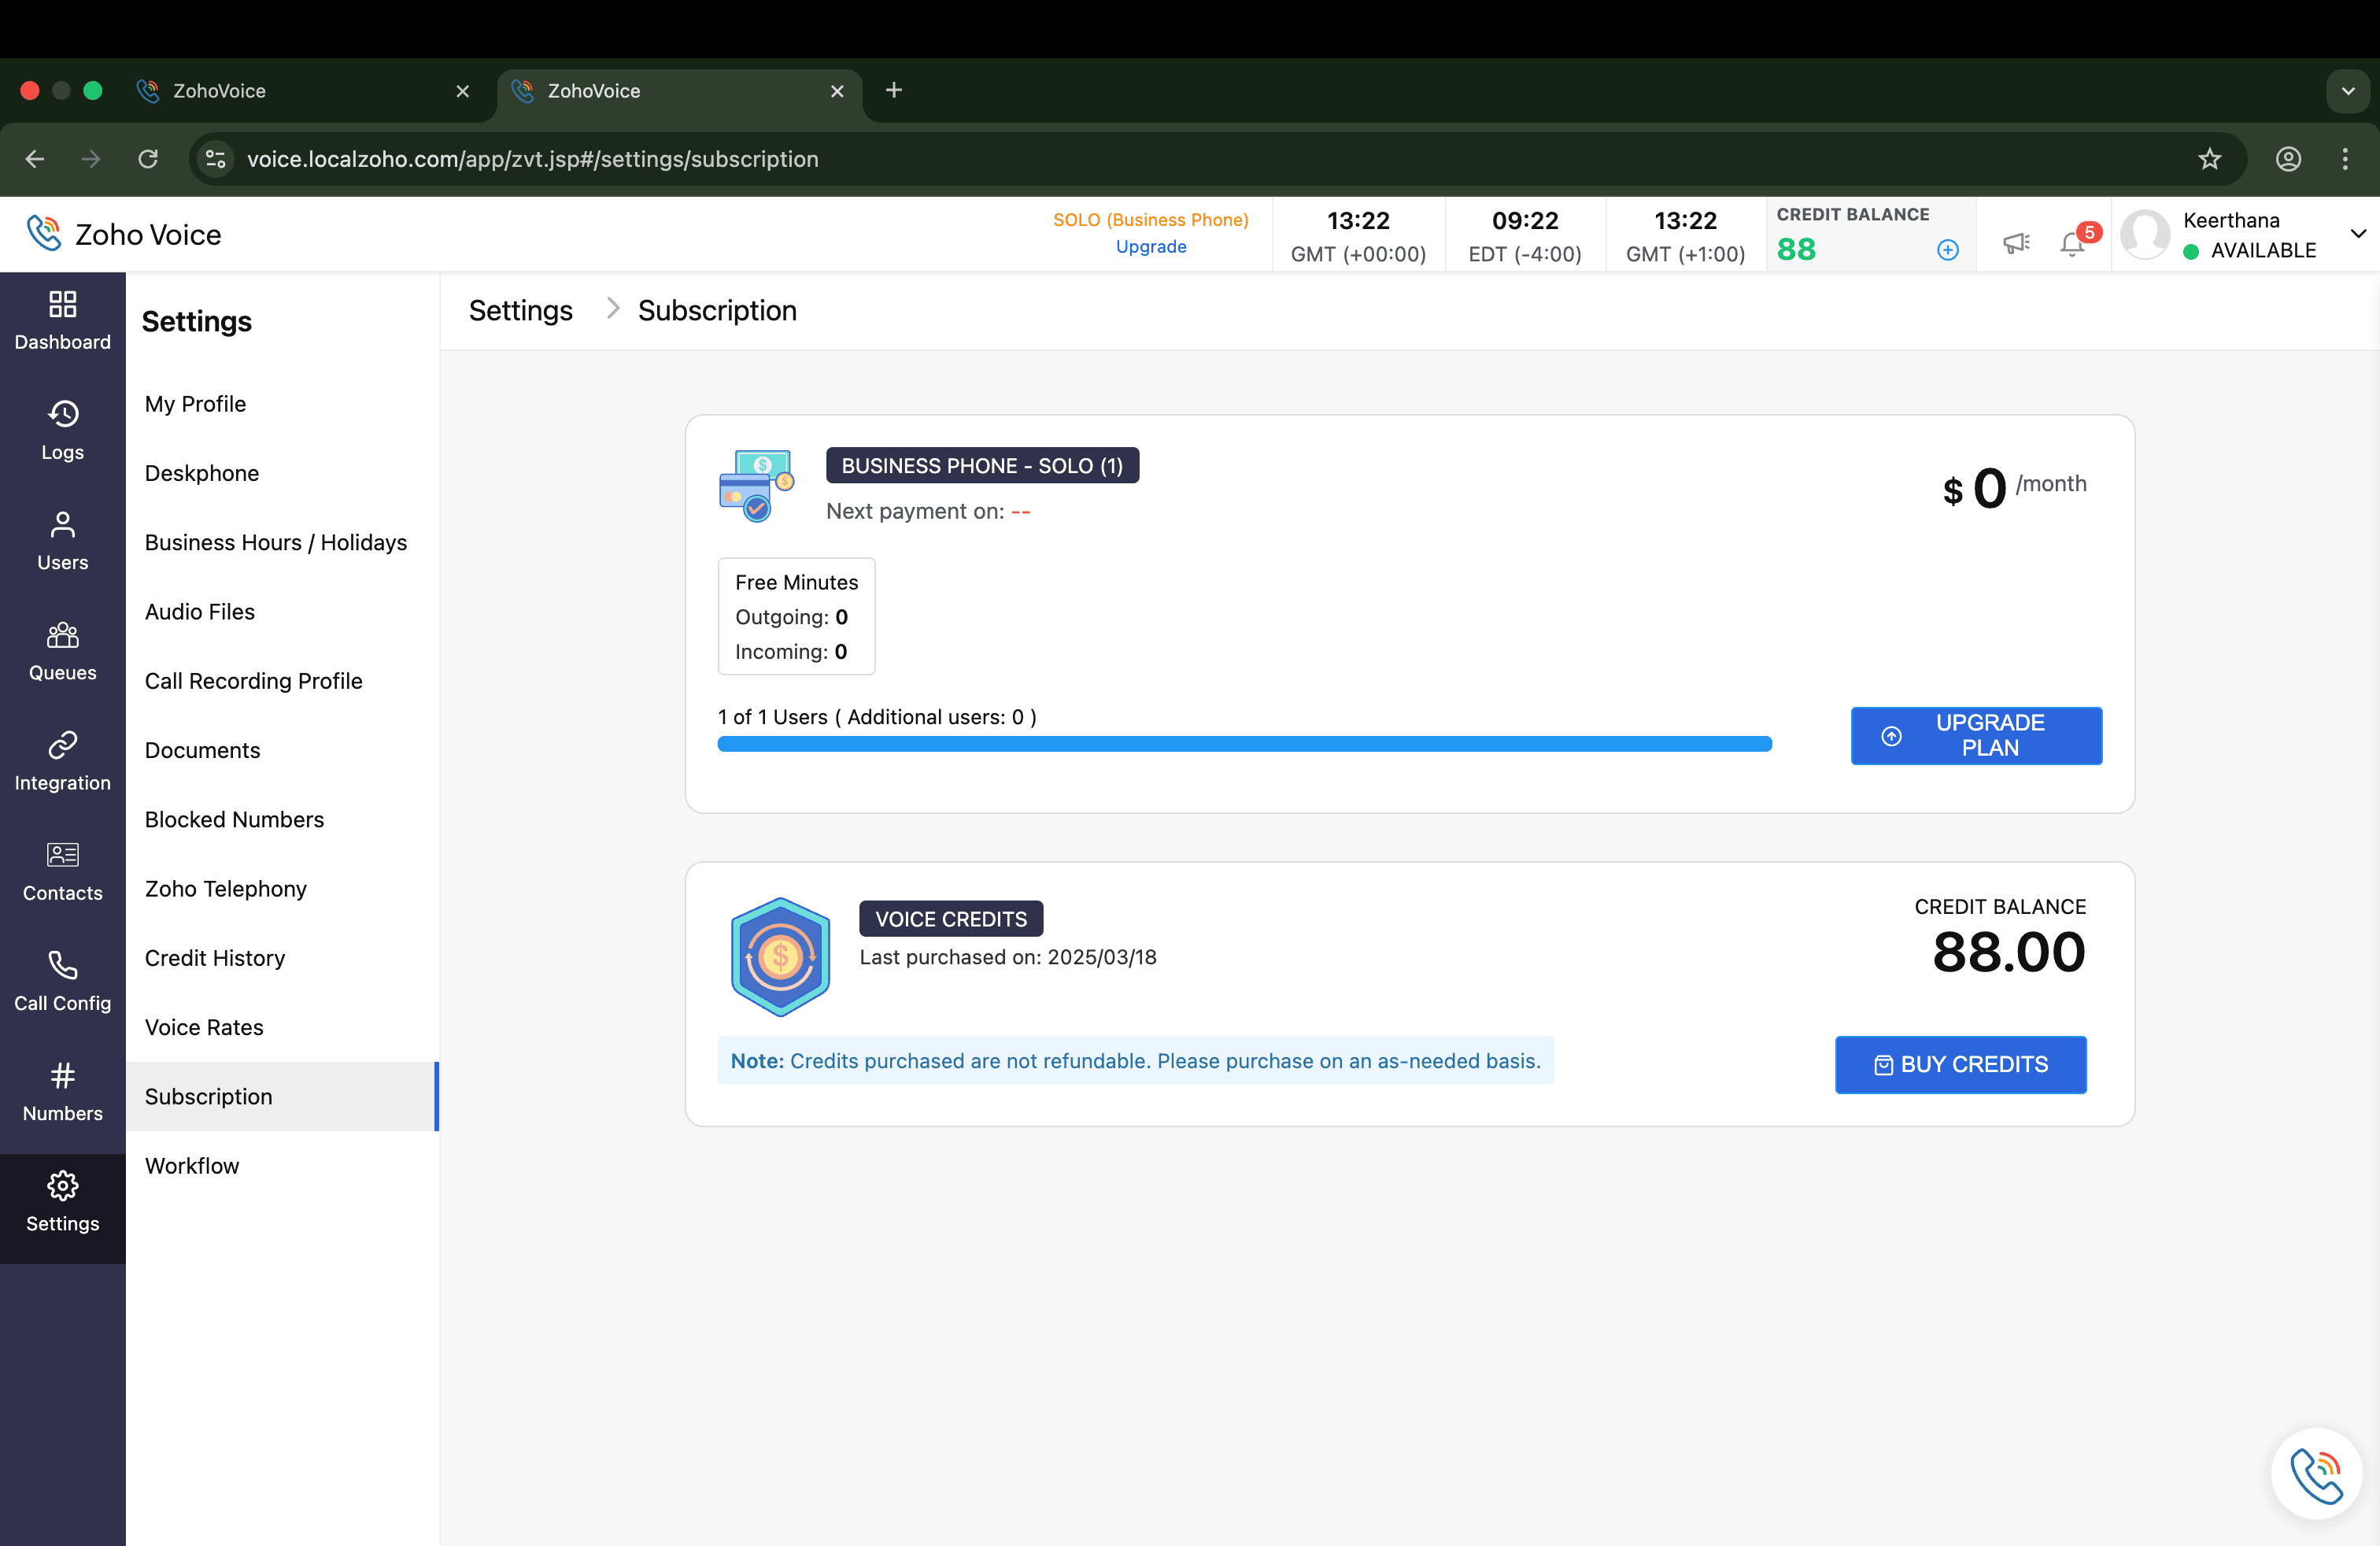Open the browser tab search dropdown
The width and height of the screenshot is (2380, 1546).
click(2347, 91)
